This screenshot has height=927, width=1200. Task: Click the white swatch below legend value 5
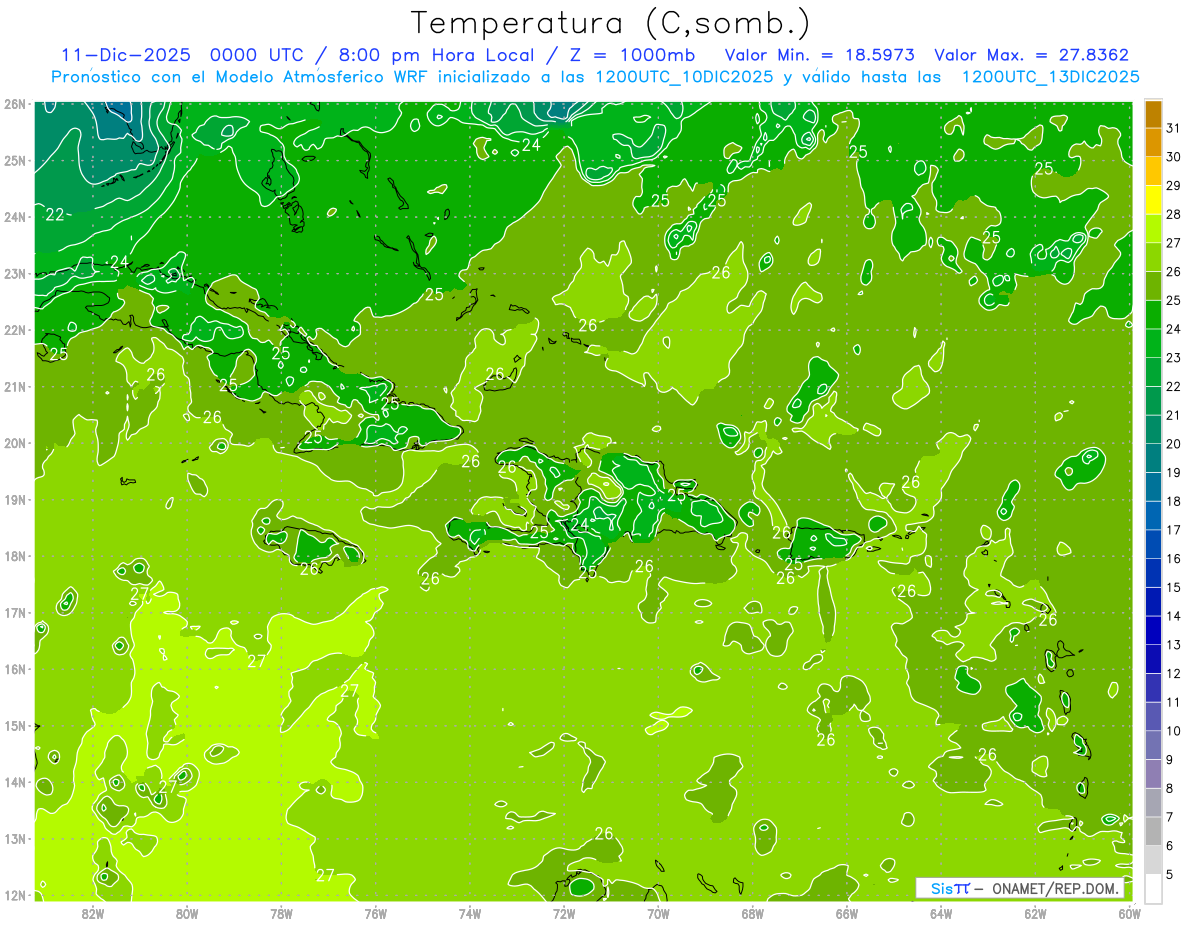coord(1153,888)
